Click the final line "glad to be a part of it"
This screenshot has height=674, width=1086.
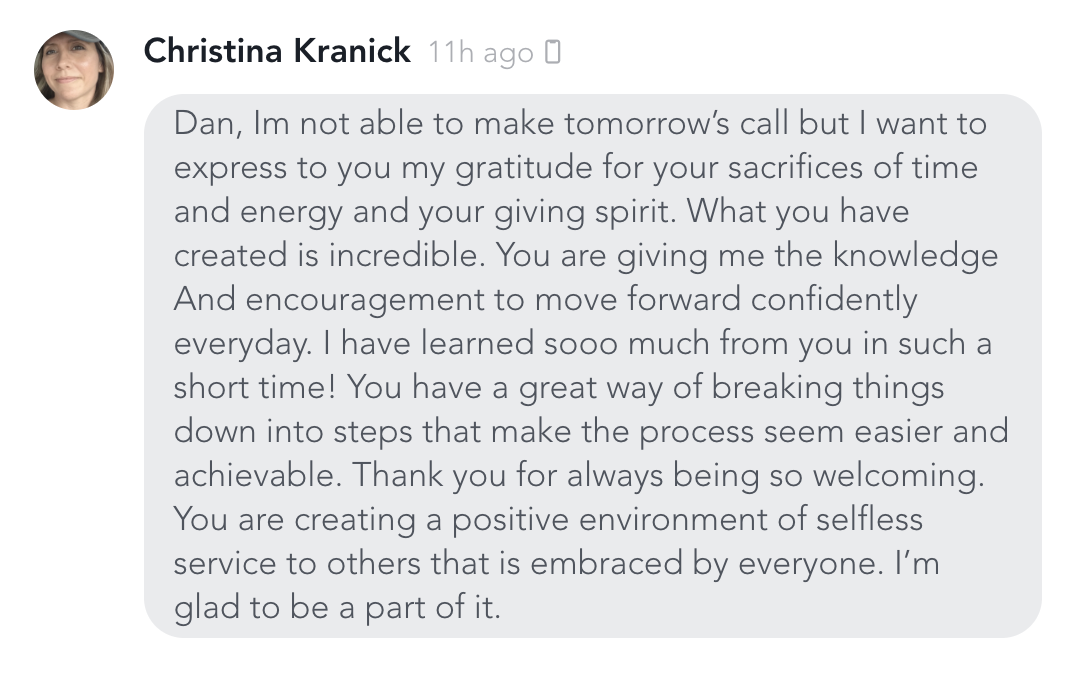click(x=336, y=608)
